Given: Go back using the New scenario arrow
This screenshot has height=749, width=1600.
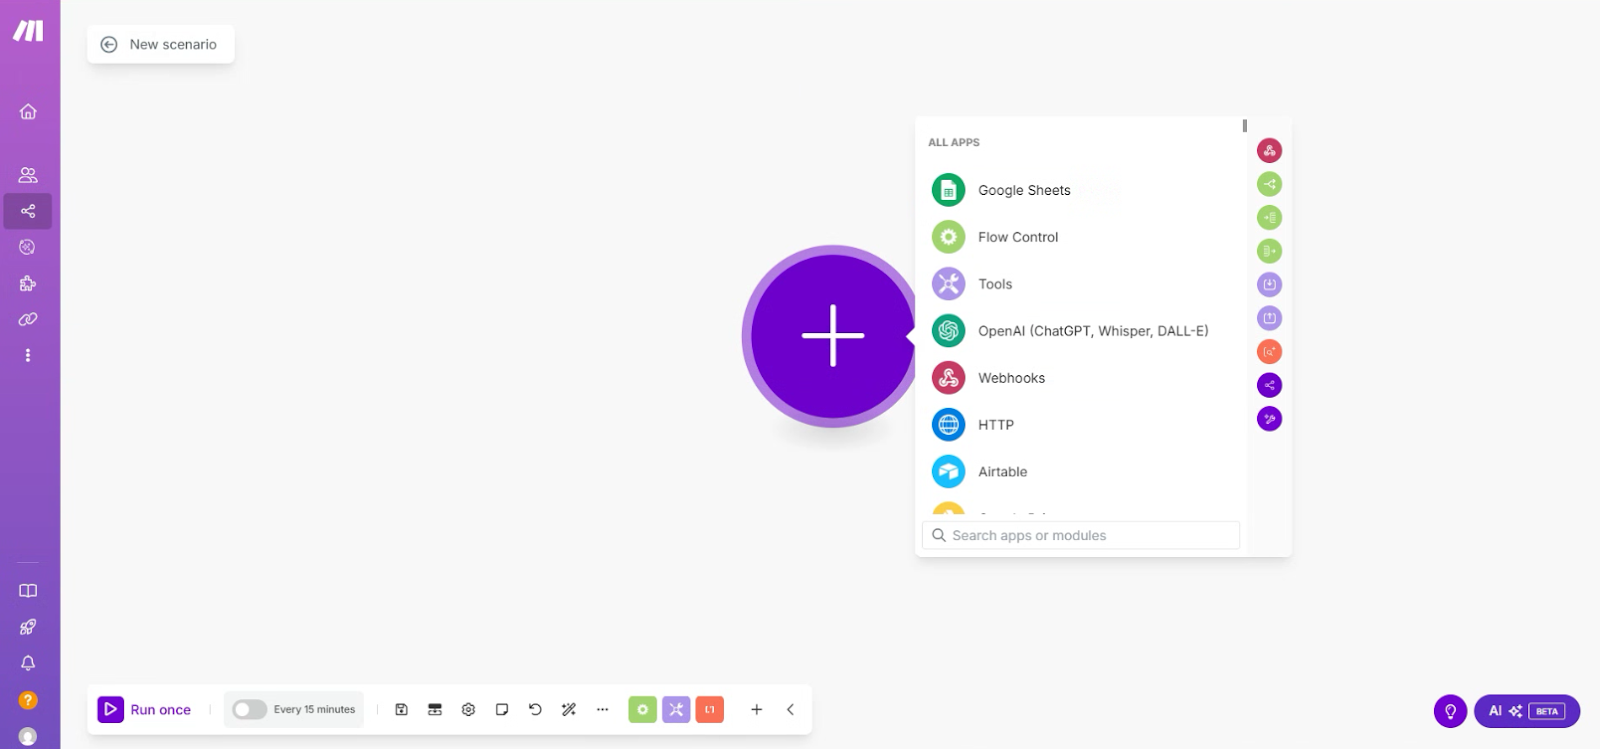Looking at the screenshot, I should 109,44.
